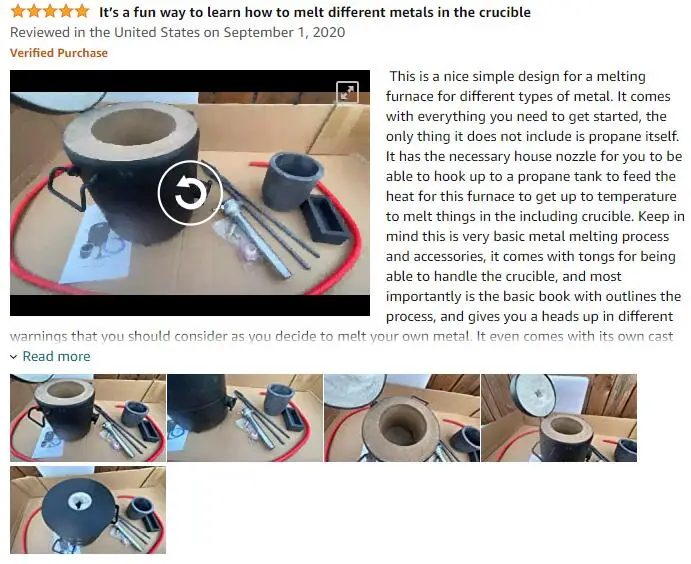Click the bottom black bar of video player

[190, 305]
